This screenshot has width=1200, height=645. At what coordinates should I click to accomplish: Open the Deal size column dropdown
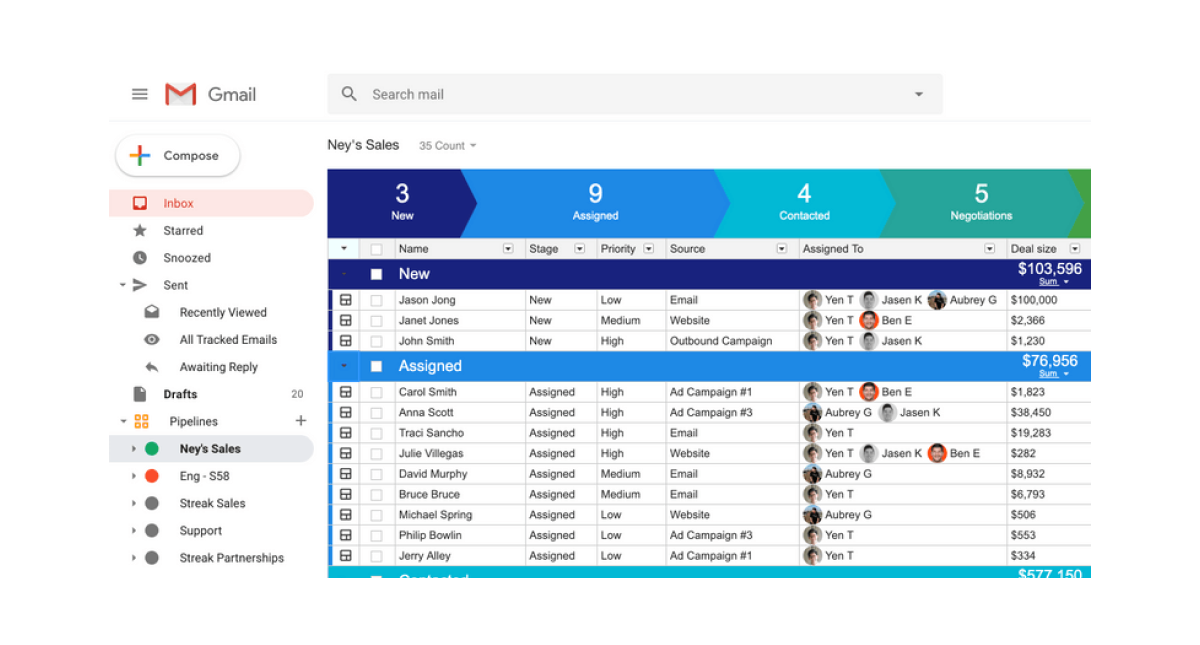pyautogui.click(x=1075, y=249)
